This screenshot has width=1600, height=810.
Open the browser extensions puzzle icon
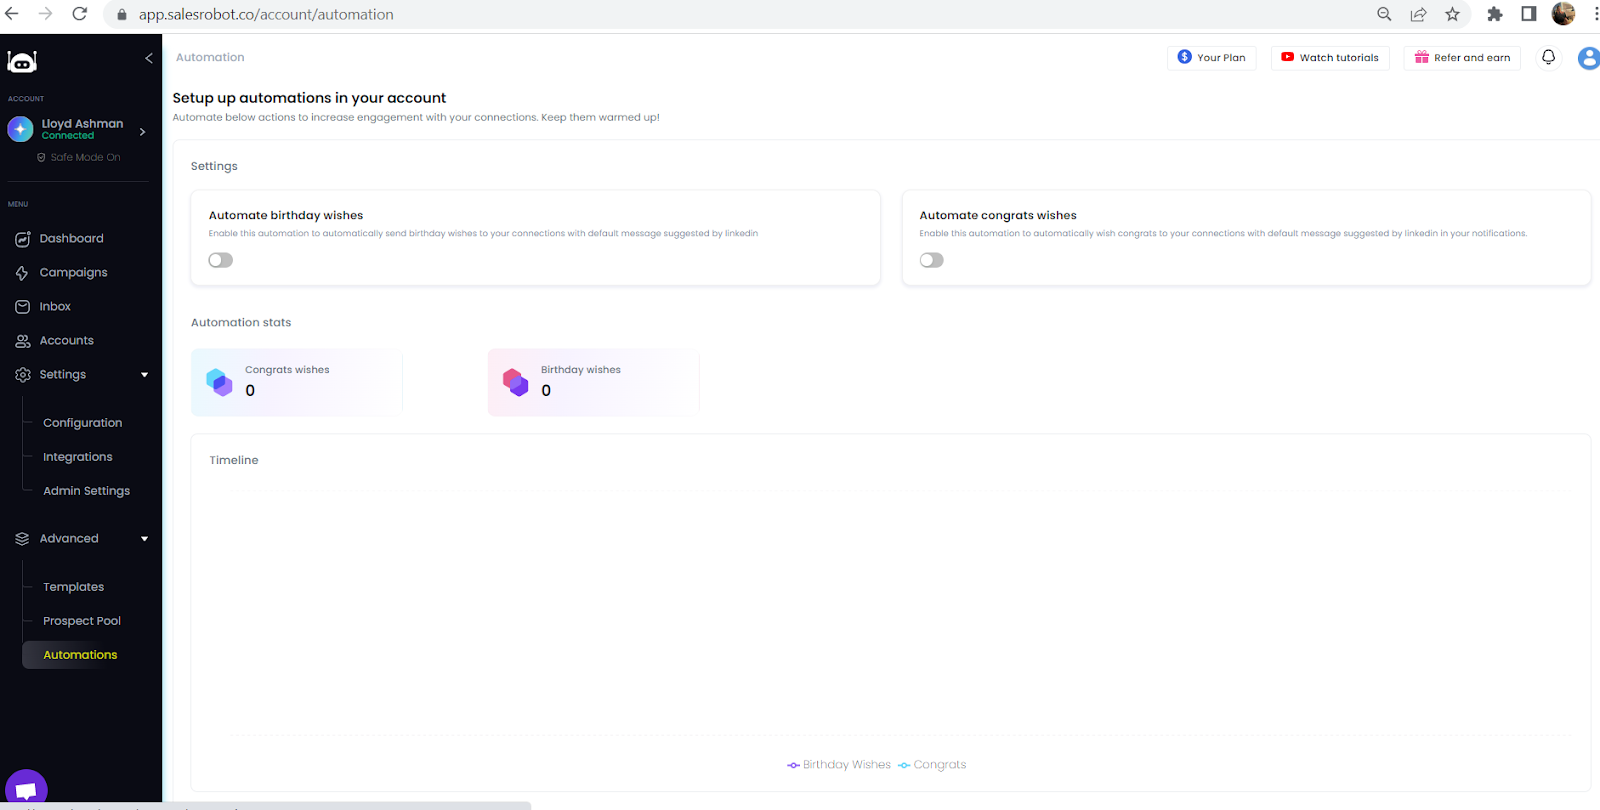[x=1495, y=14]
